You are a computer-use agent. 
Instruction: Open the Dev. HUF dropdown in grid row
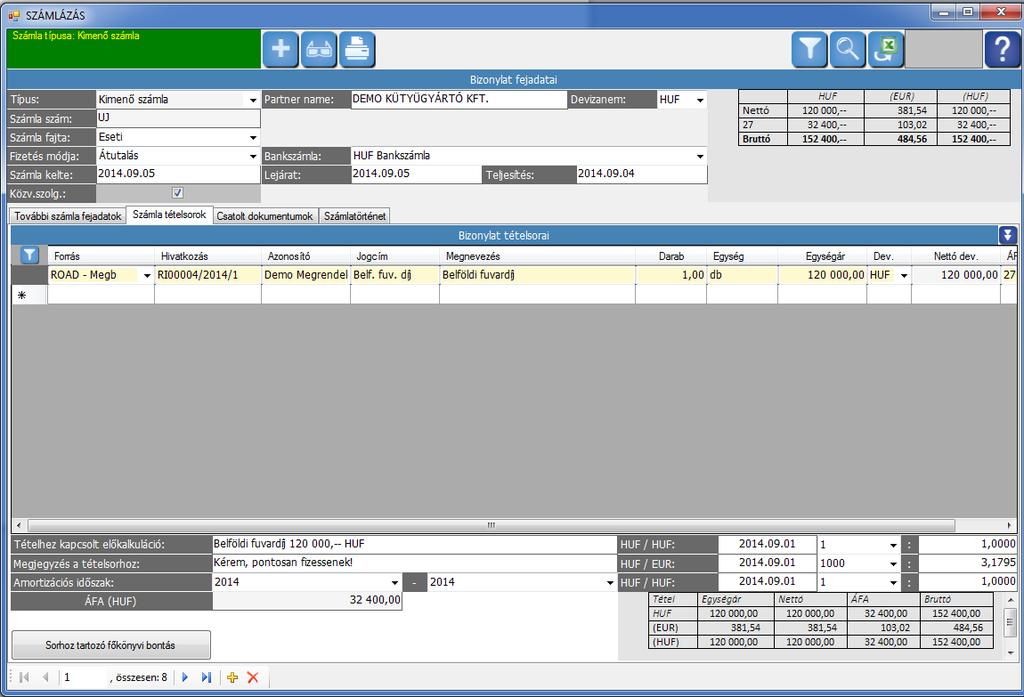point(904,276)
